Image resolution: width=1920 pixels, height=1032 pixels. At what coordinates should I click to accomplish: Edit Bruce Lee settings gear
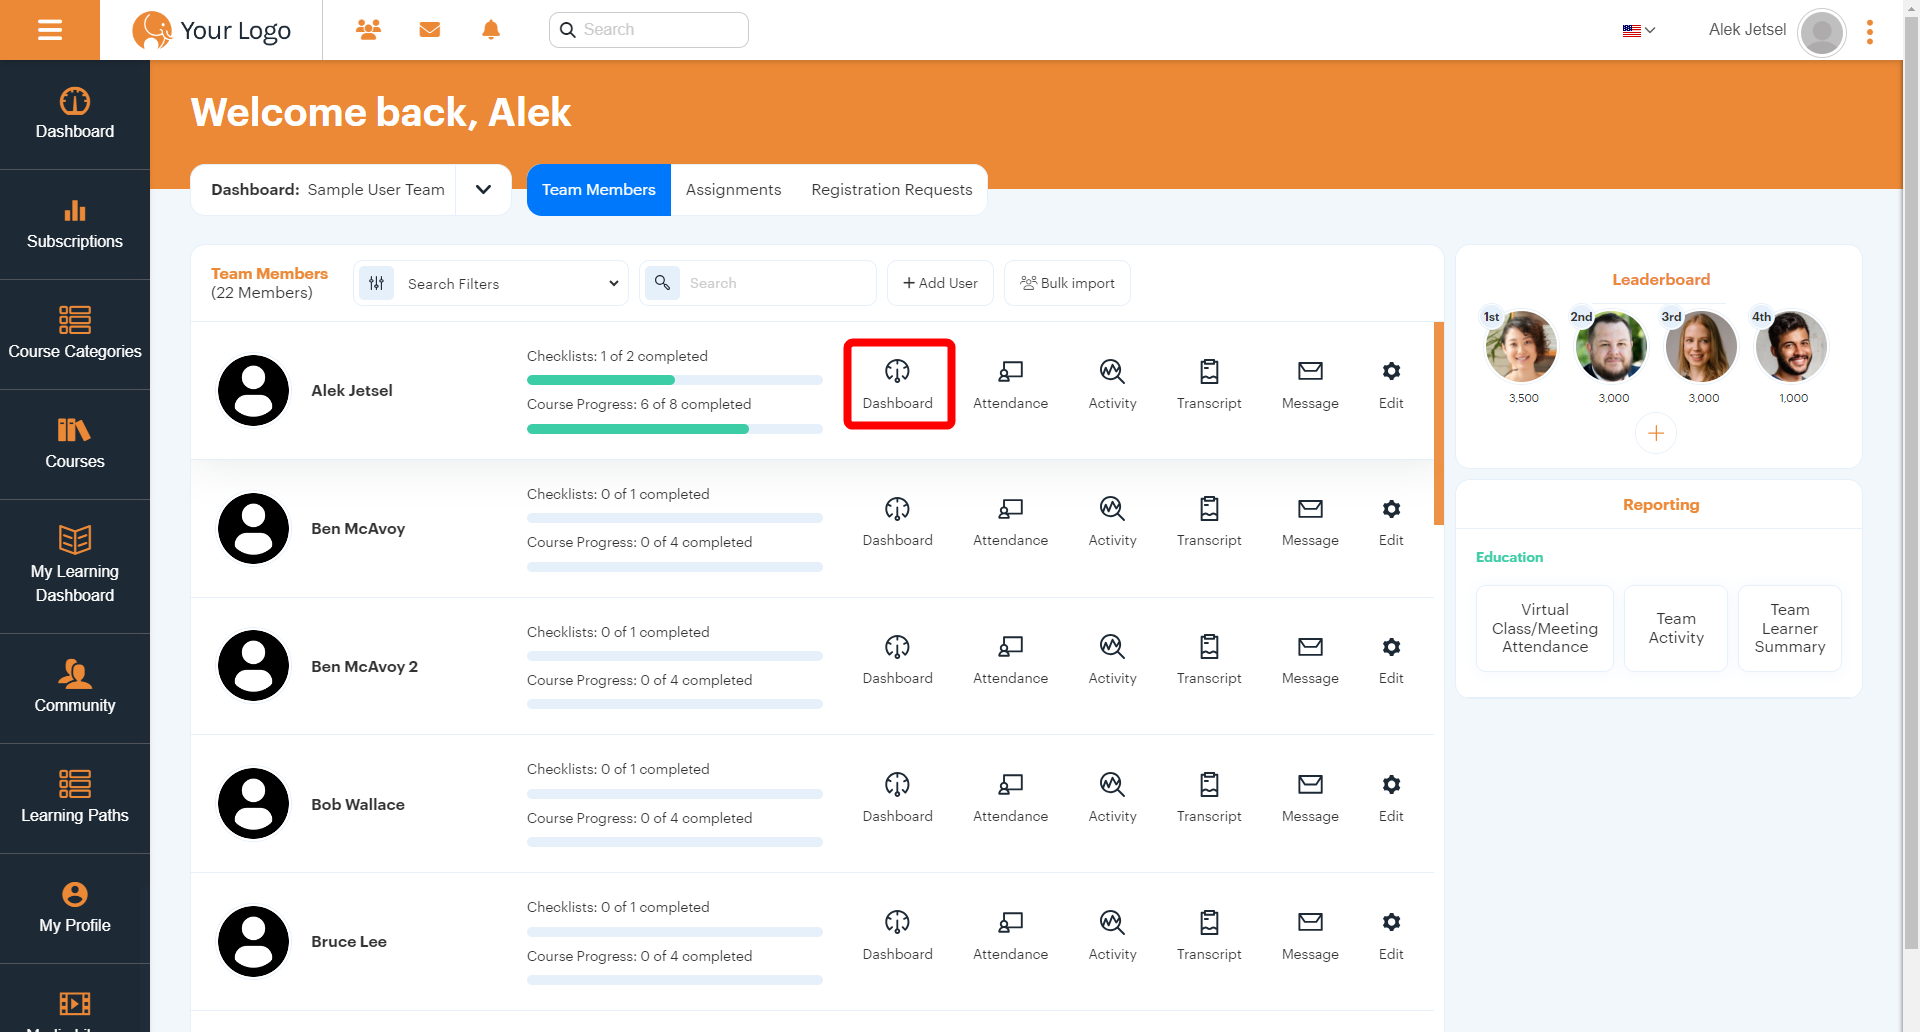[1391, 936]
